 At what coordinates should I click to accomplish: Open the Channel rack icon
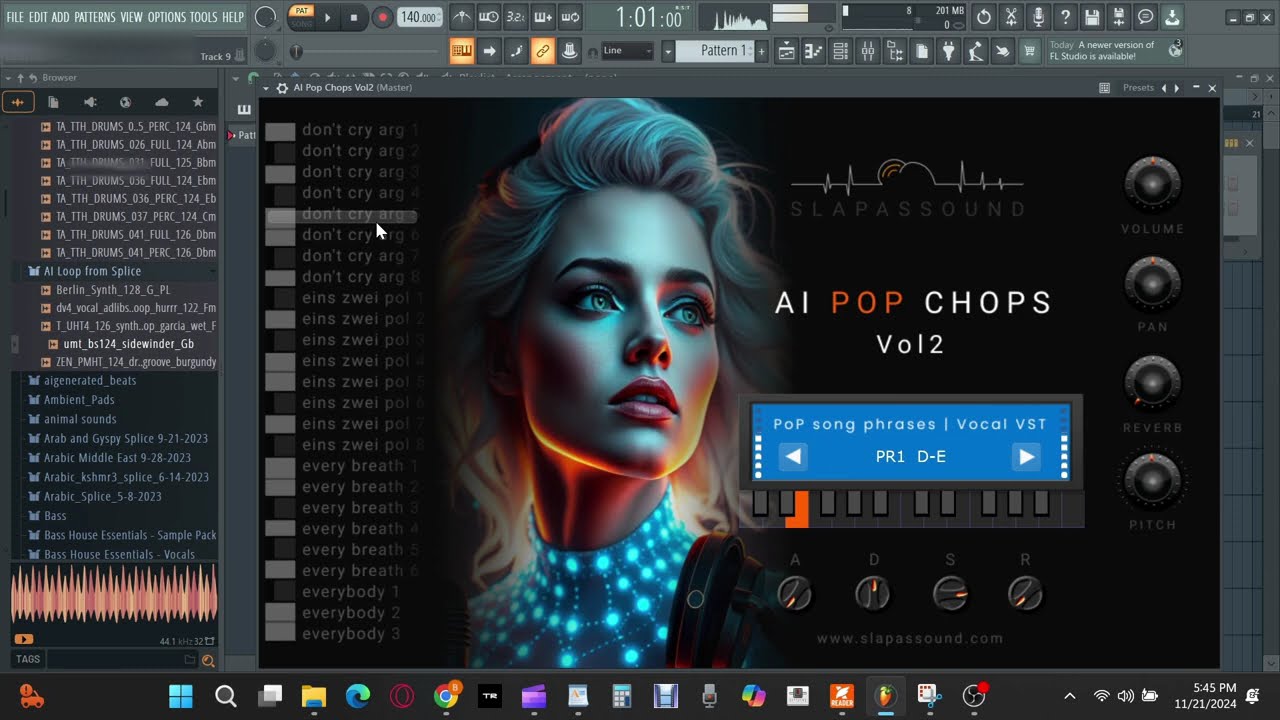840,51
